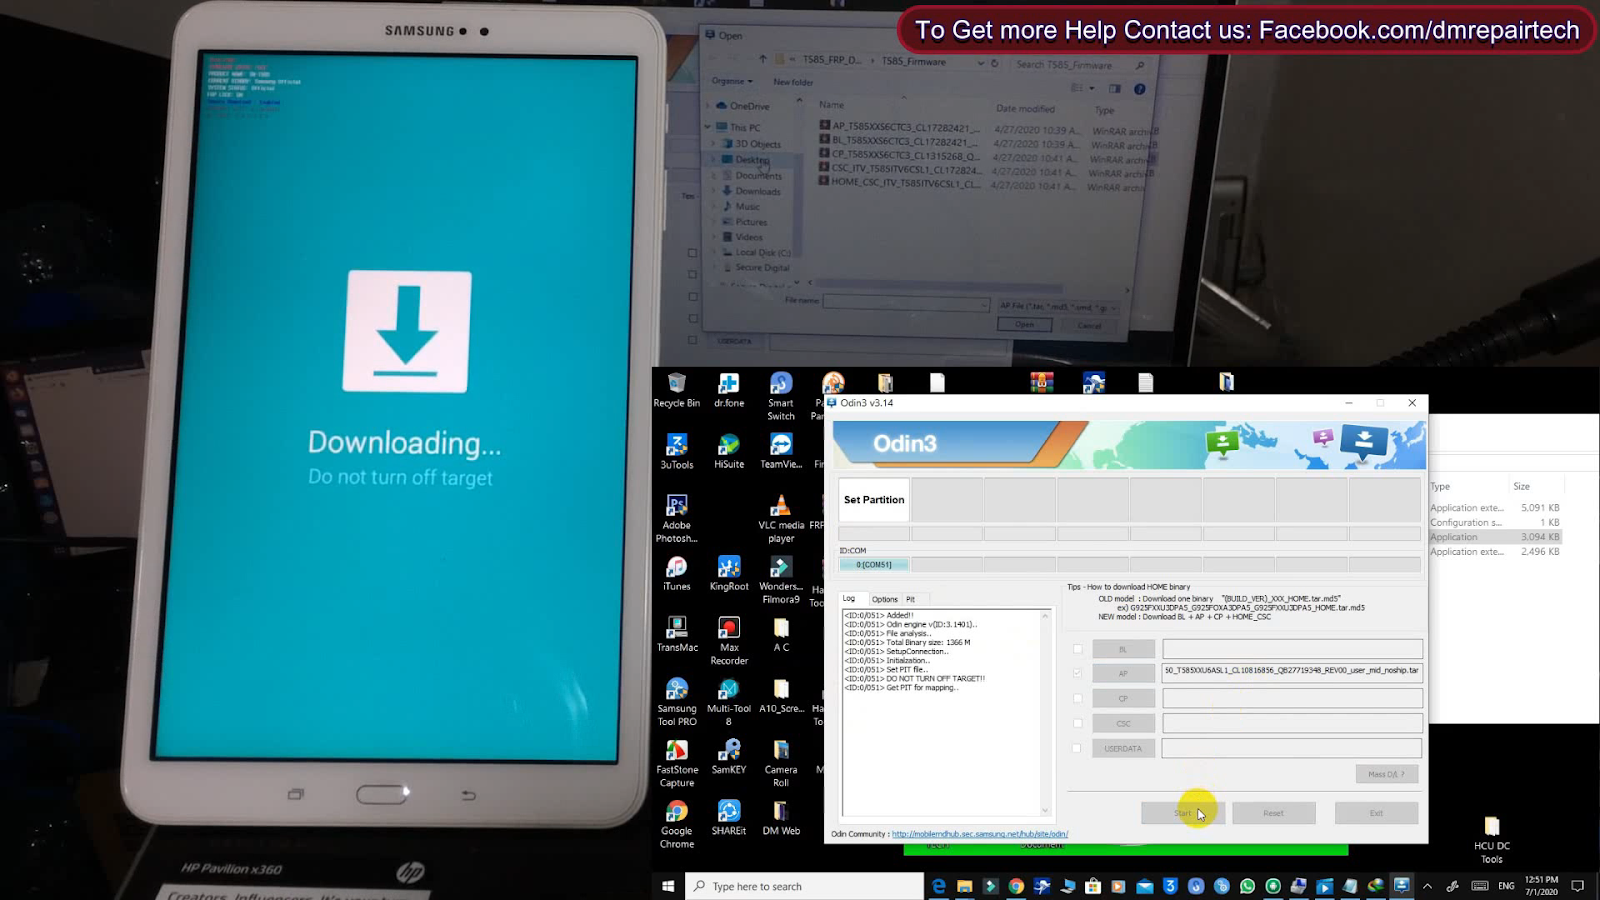
Task: Click the Odin3 log scroll-down arrow
Action: (1046, 811)
